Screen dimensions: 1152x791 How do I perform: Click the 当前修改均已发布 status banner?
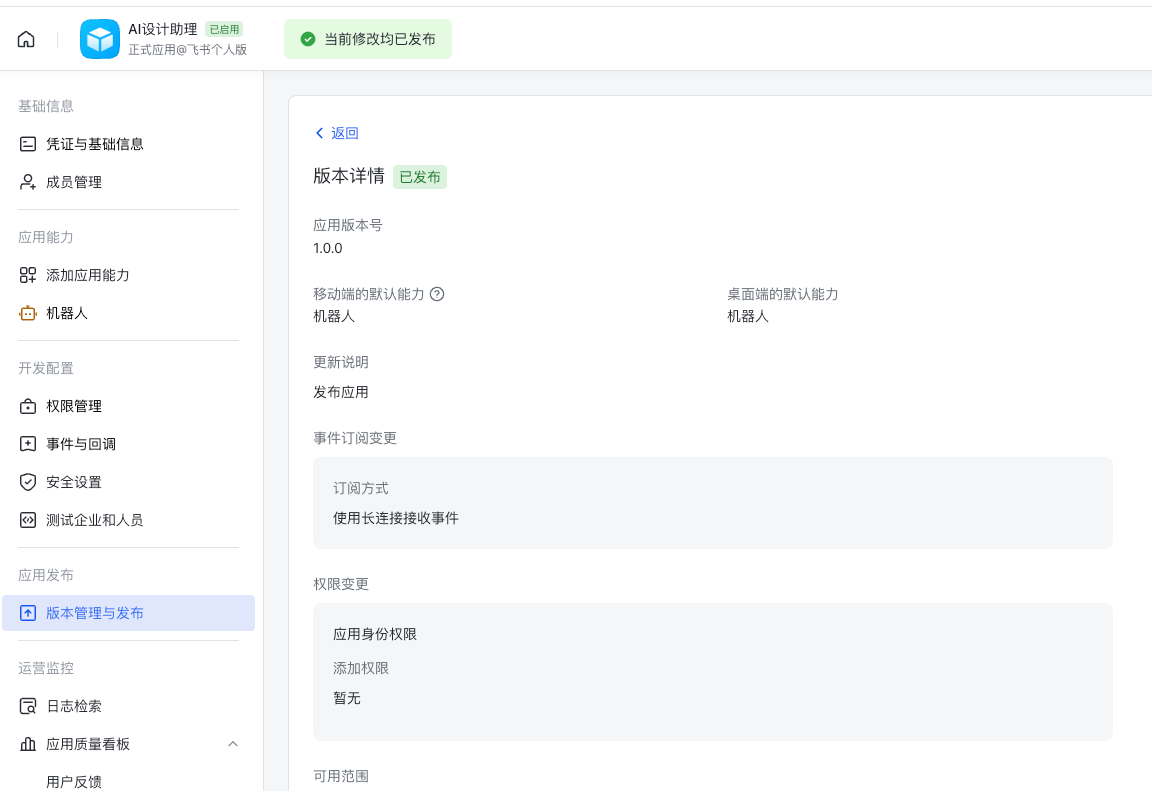coord(368,38)
